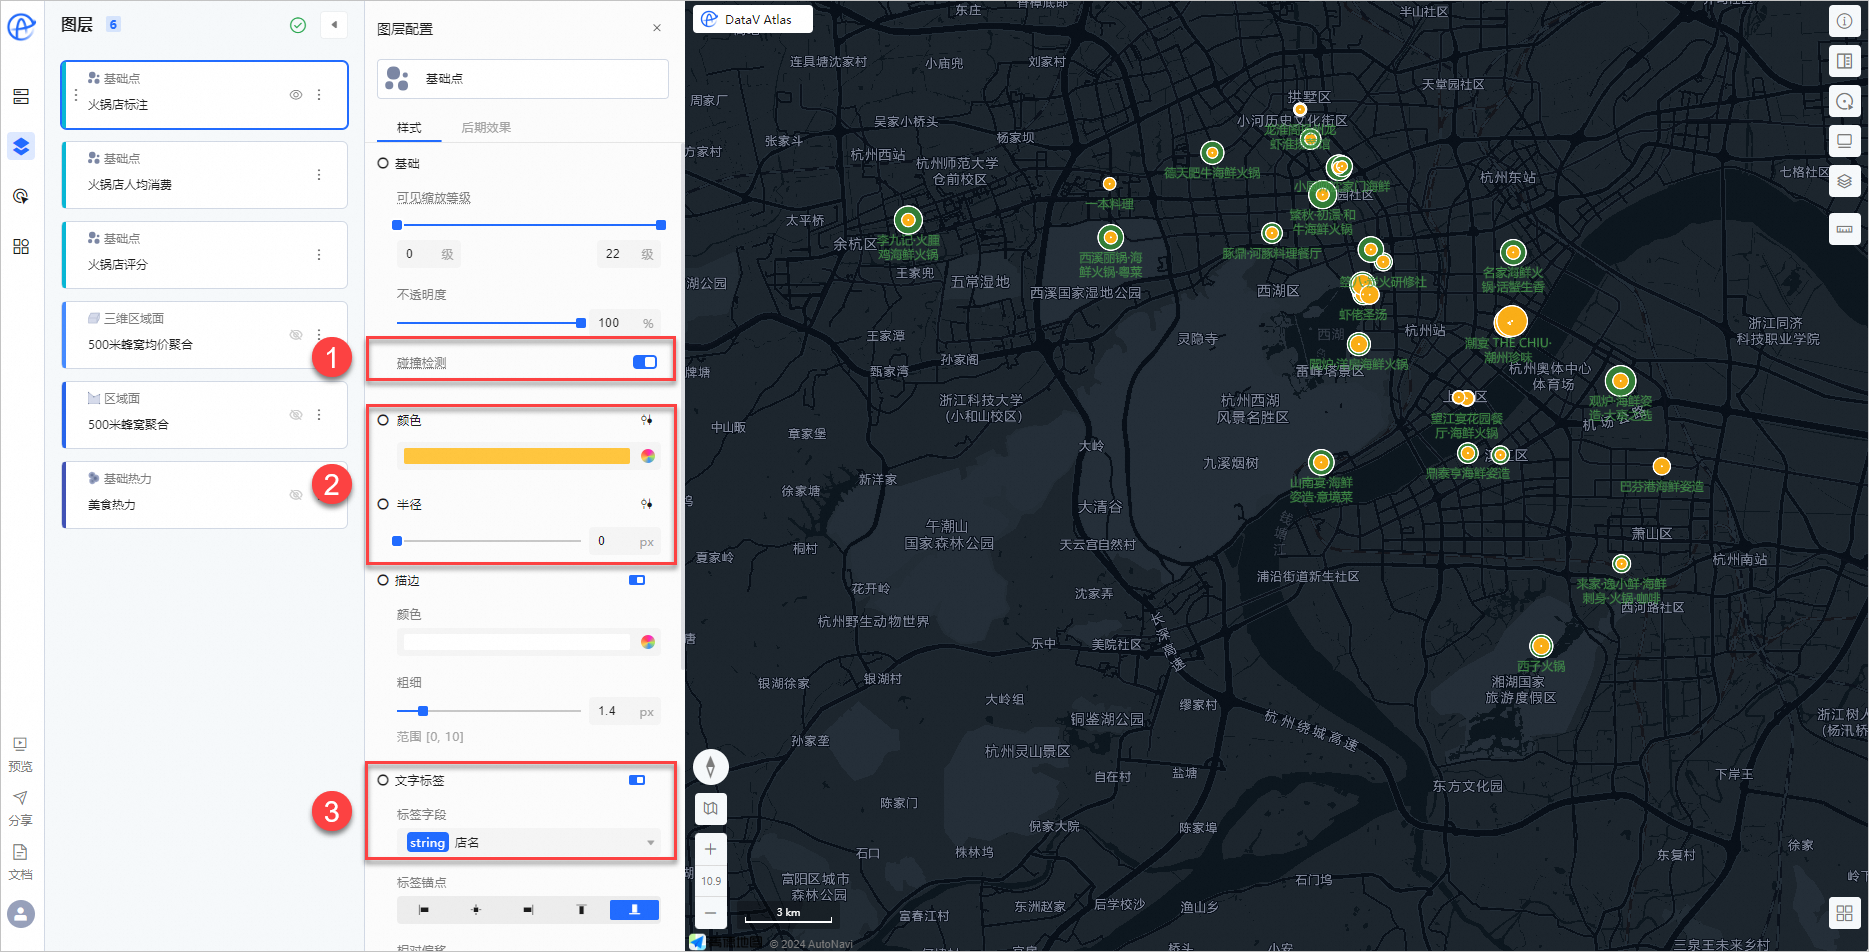Open the data source sidebar icon
The width and height of the screenshot is (1869, 952).
(21, 97)
